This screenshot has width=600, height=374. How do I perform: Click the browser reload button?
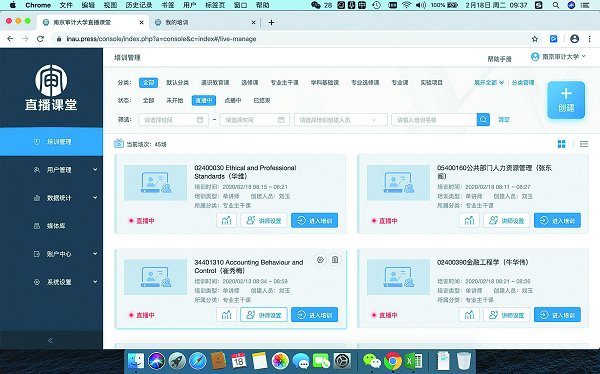40,39
